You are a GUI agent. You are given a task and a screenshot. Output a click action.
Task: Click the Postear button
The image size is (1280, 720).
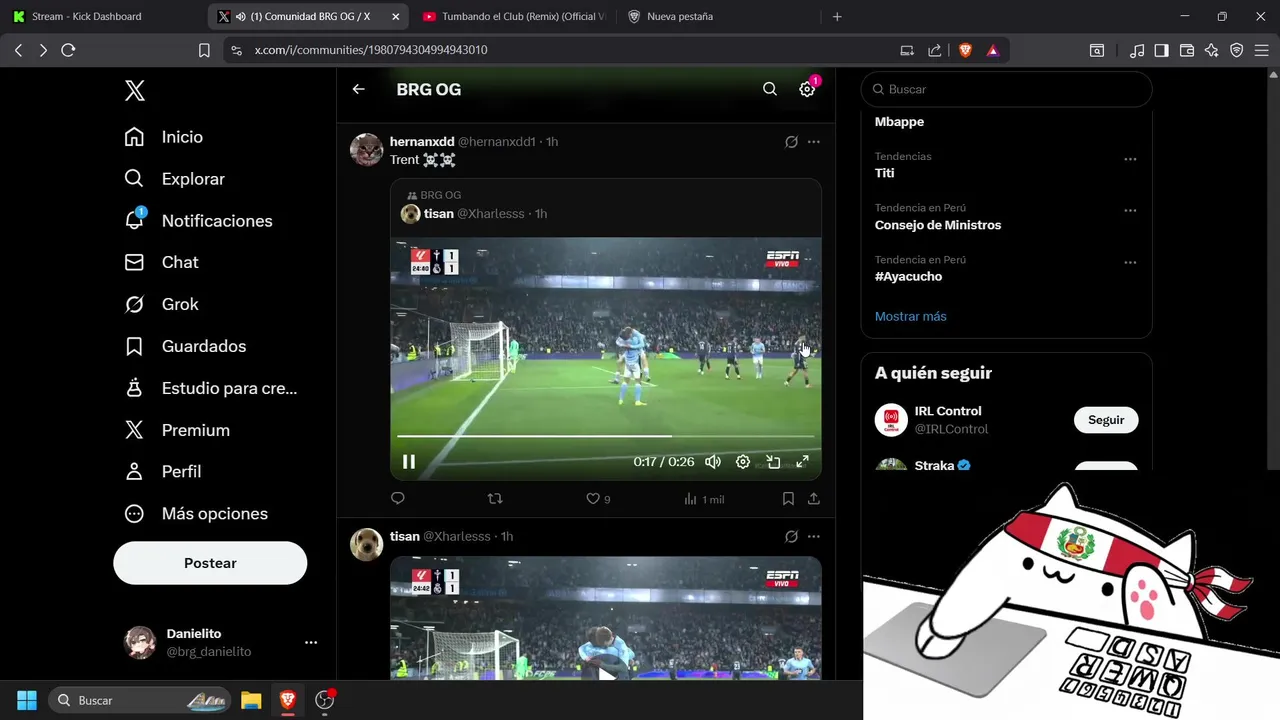(x=210, y=563)
